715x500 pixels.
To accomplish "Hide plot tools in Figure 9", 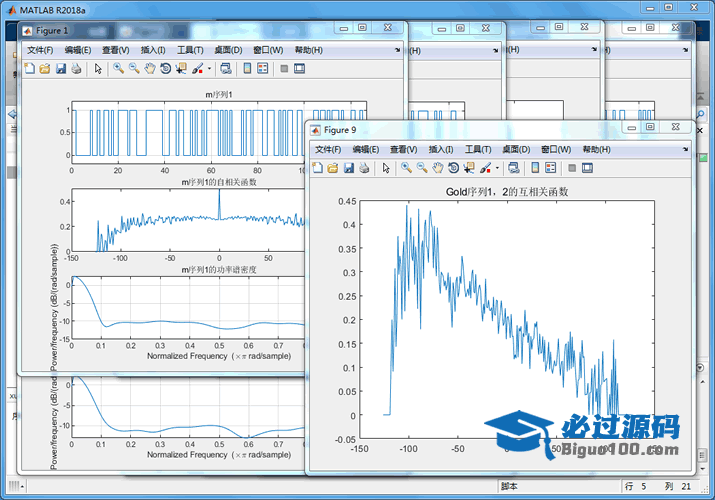I will [571, 168].
